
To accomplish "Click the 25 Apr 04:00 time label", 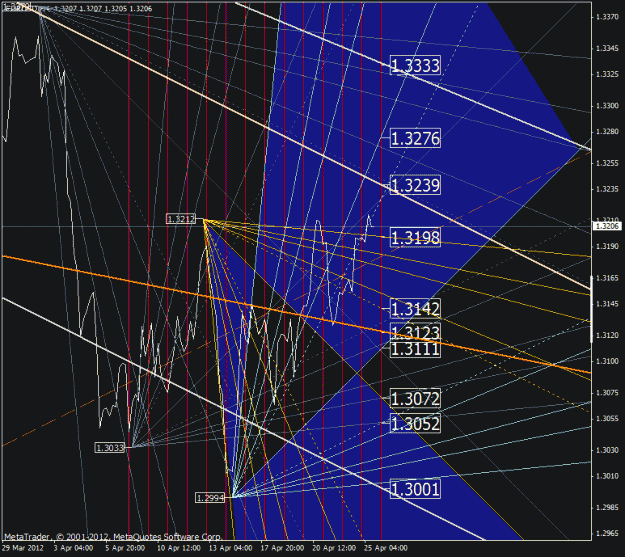I will [386, 548].
